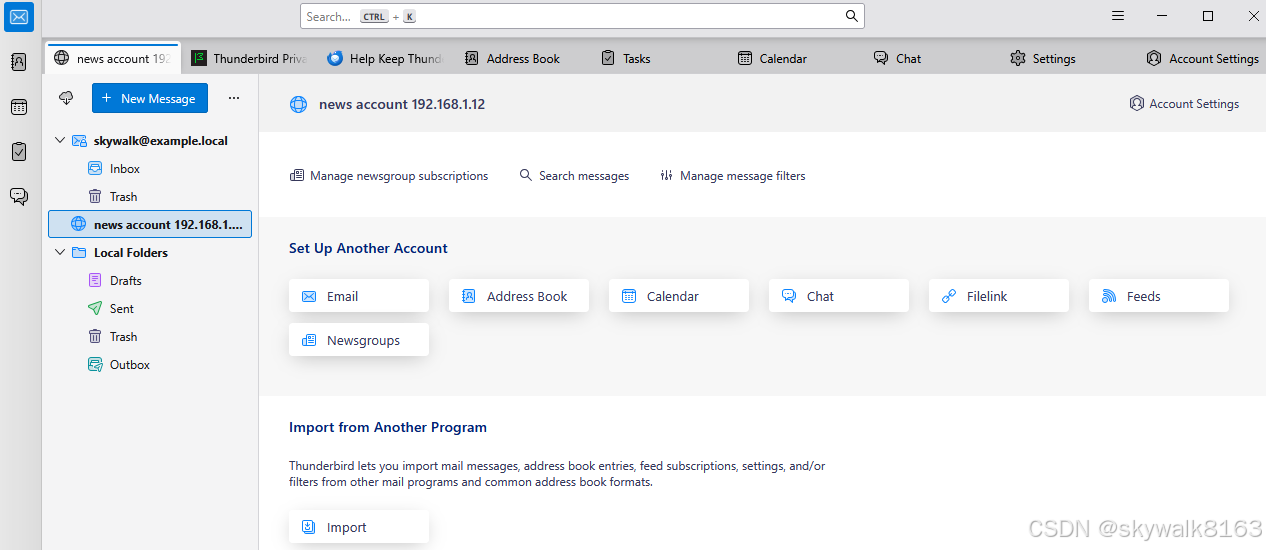Open the Mail space from sidebar icon

pyautogui.click(x=19, y=16)
